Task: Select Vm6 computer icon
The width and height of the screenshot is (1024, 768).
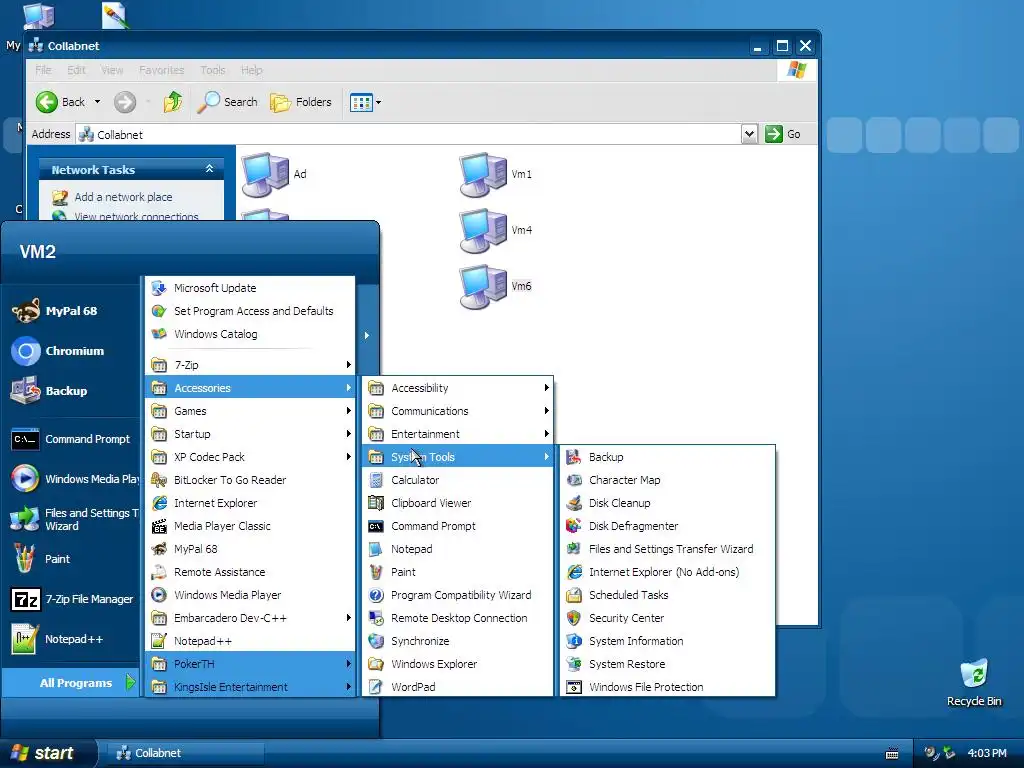Action: (x=496, y=287)
